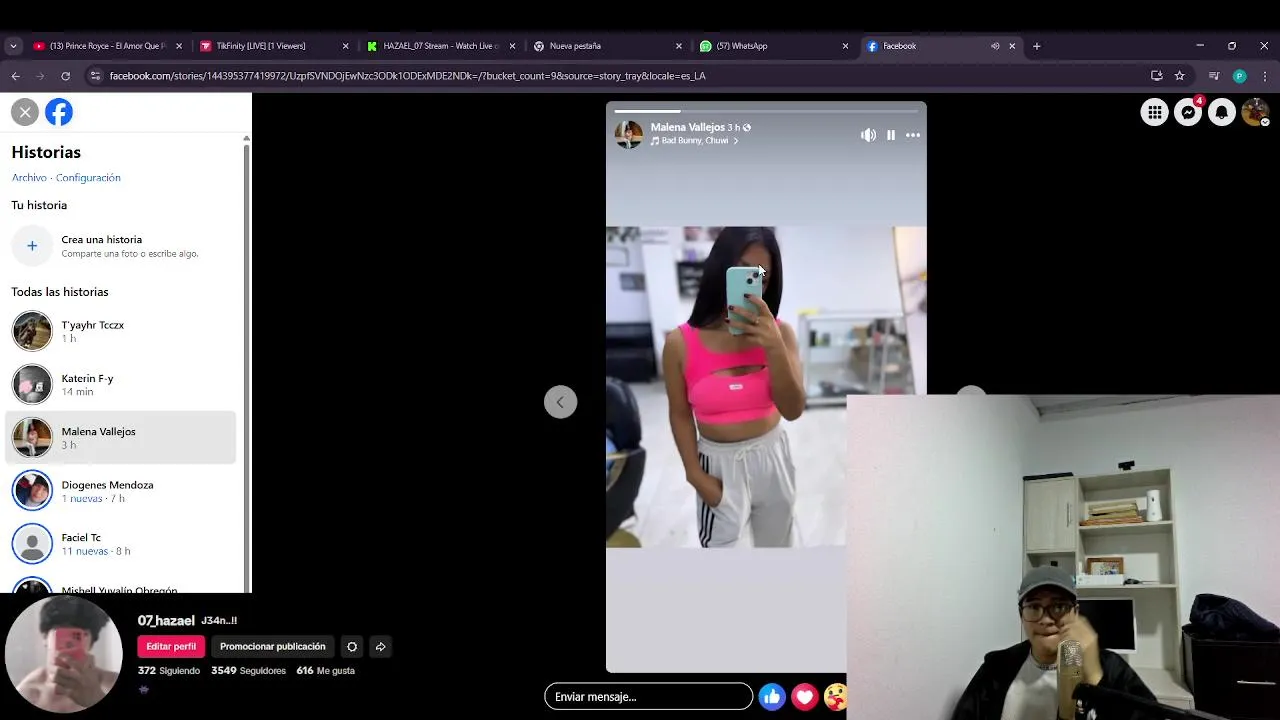Open a new browser tab
The width and height of the screenshot is (1280, 720).
(x=1037, y=46)
